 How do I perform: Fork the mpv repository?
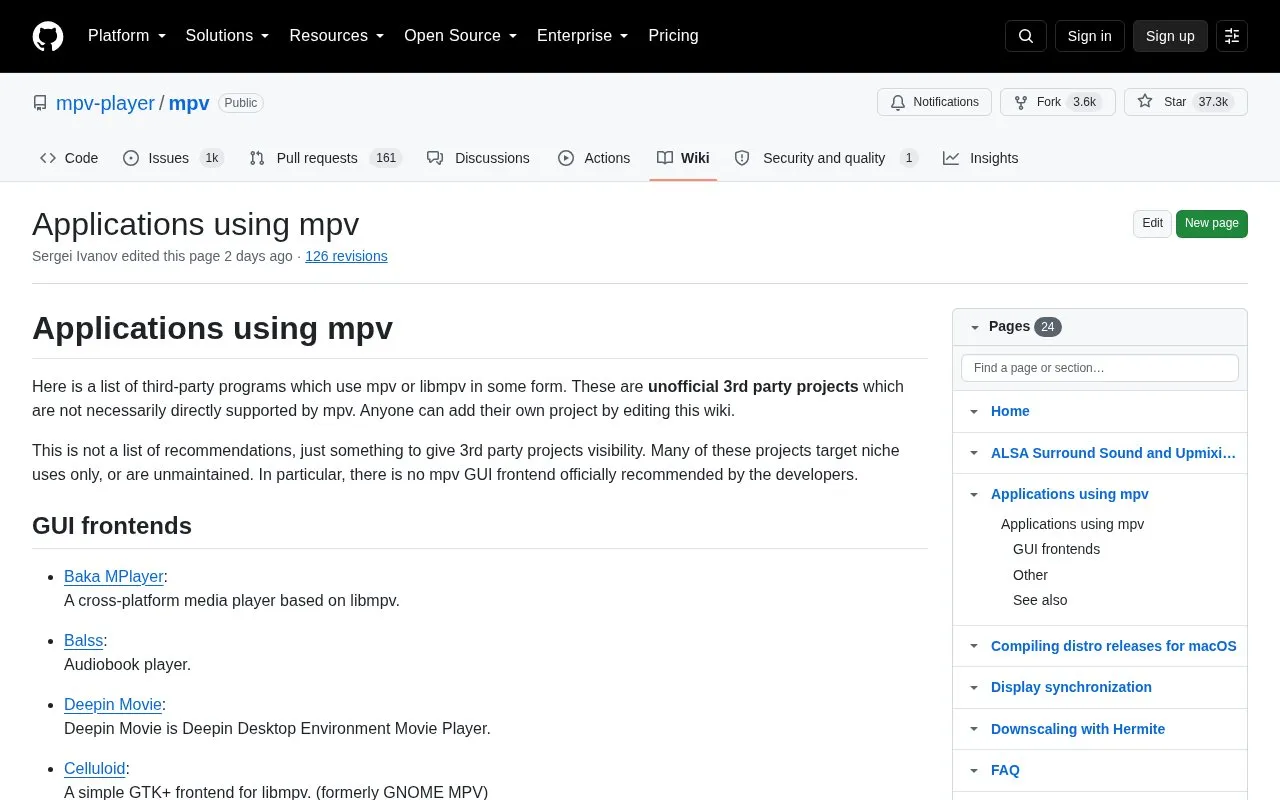1057,102
